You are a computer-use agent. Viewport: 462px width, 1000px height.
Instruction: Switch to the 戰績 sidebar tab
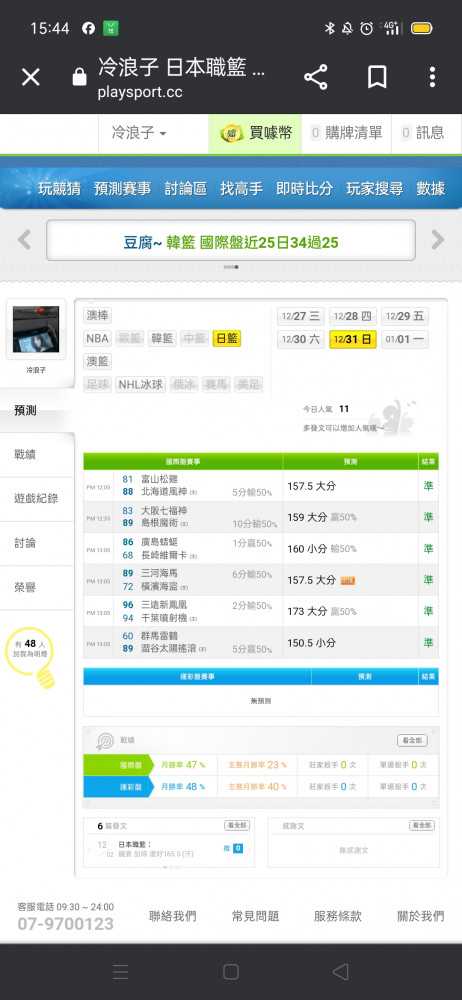click(x=36, y=455)
